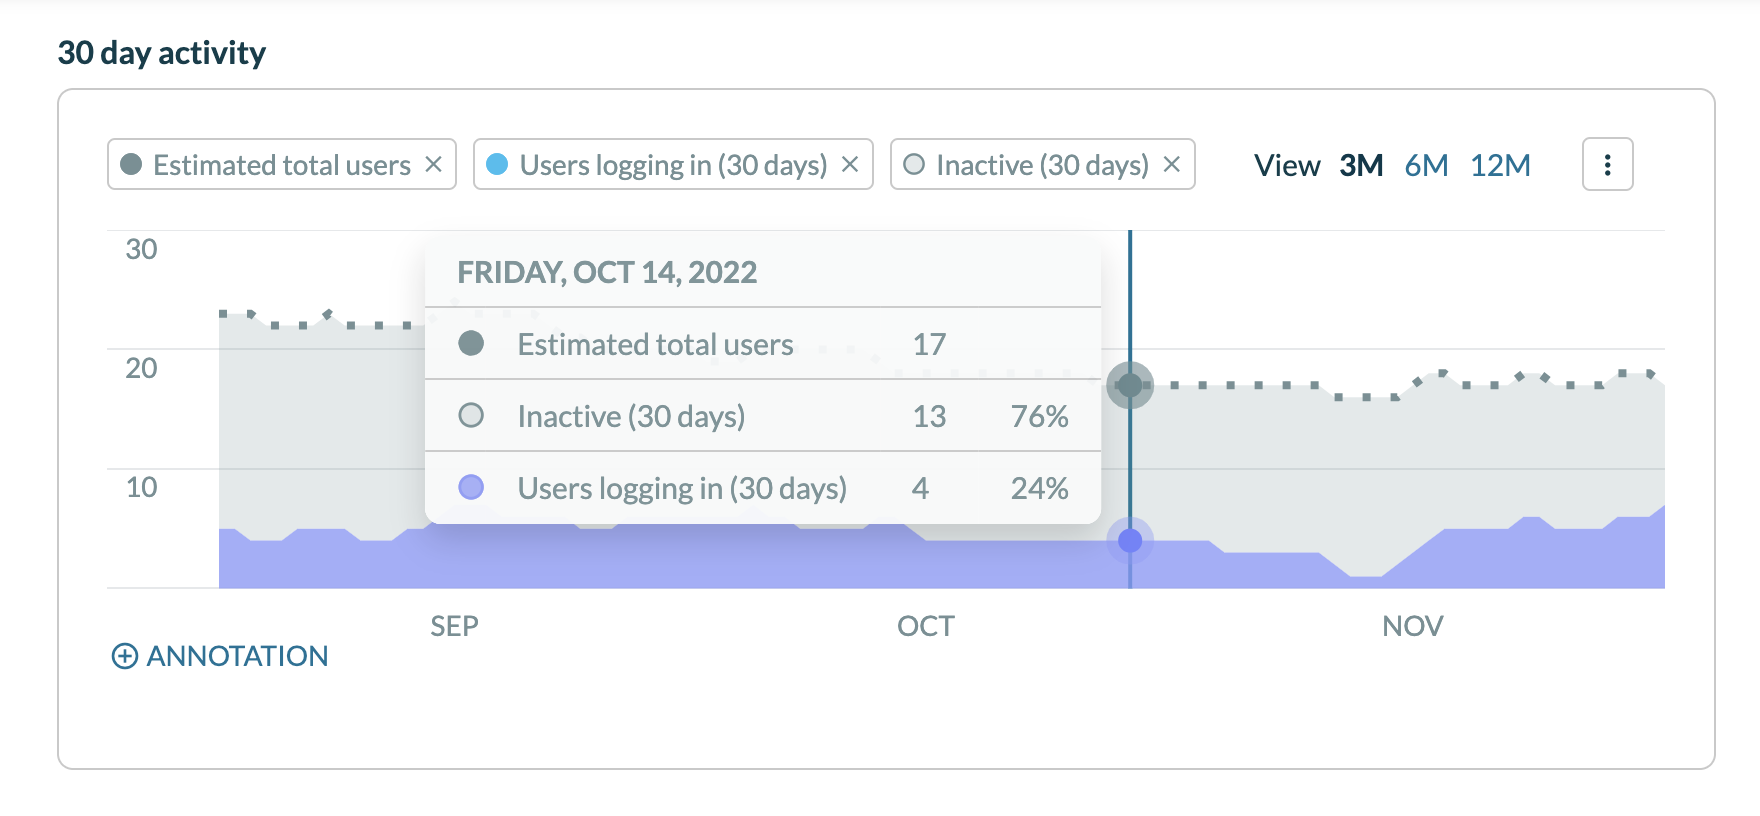Image resolution: width=1760 pixels, height=816 pixels.
Task: Remove Users logging in (30 days) chip
Action: click(850, 164)
